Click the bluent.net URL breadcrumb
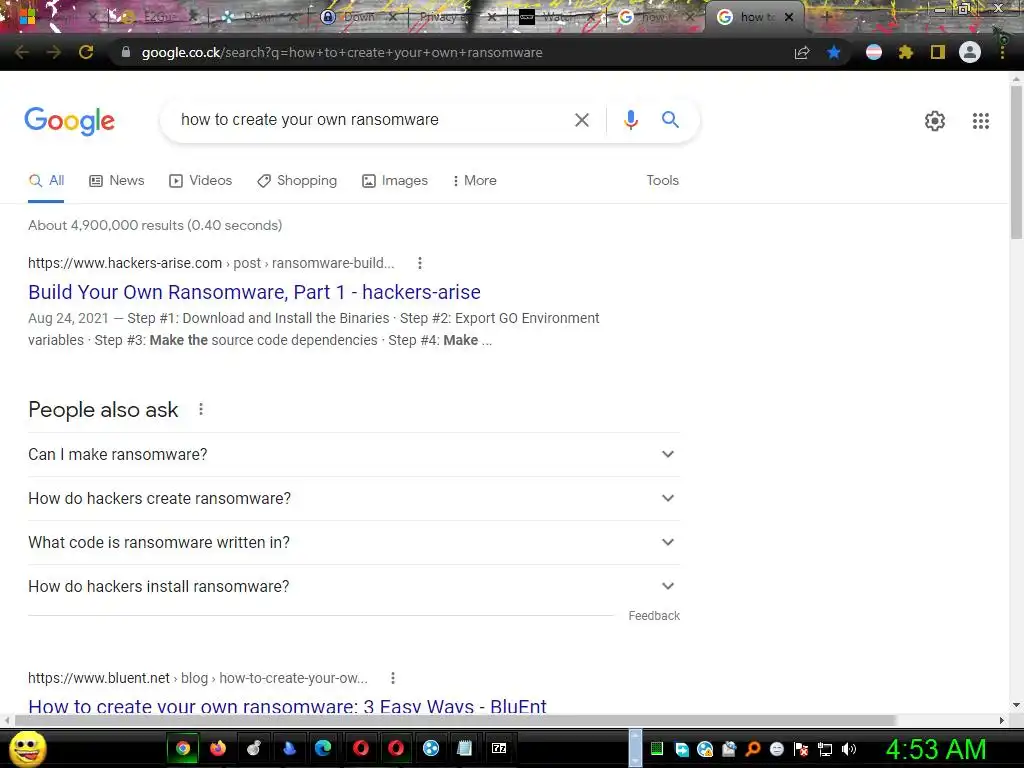The image size is (1024, 768). (x=198, y=678)
